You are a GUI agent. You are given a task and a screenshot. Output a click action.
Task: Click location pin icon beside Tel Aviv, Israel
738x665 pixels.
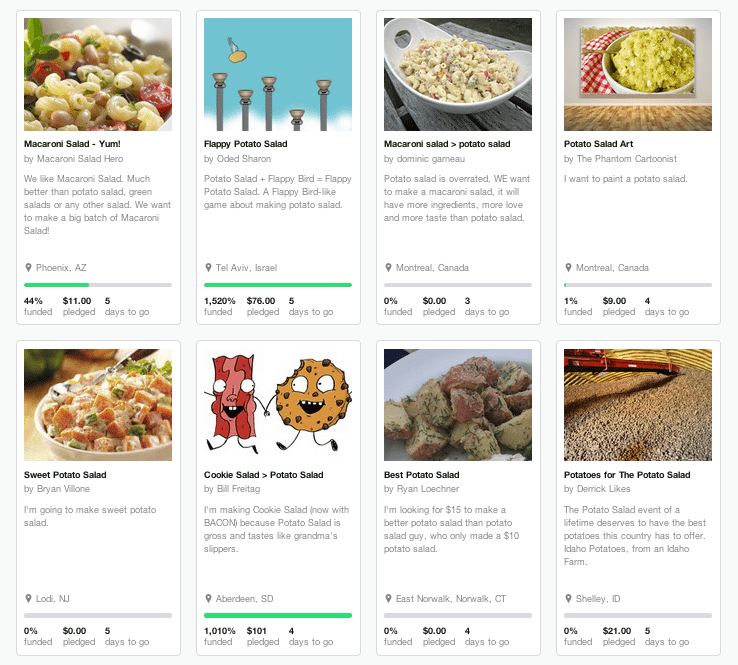208,268
